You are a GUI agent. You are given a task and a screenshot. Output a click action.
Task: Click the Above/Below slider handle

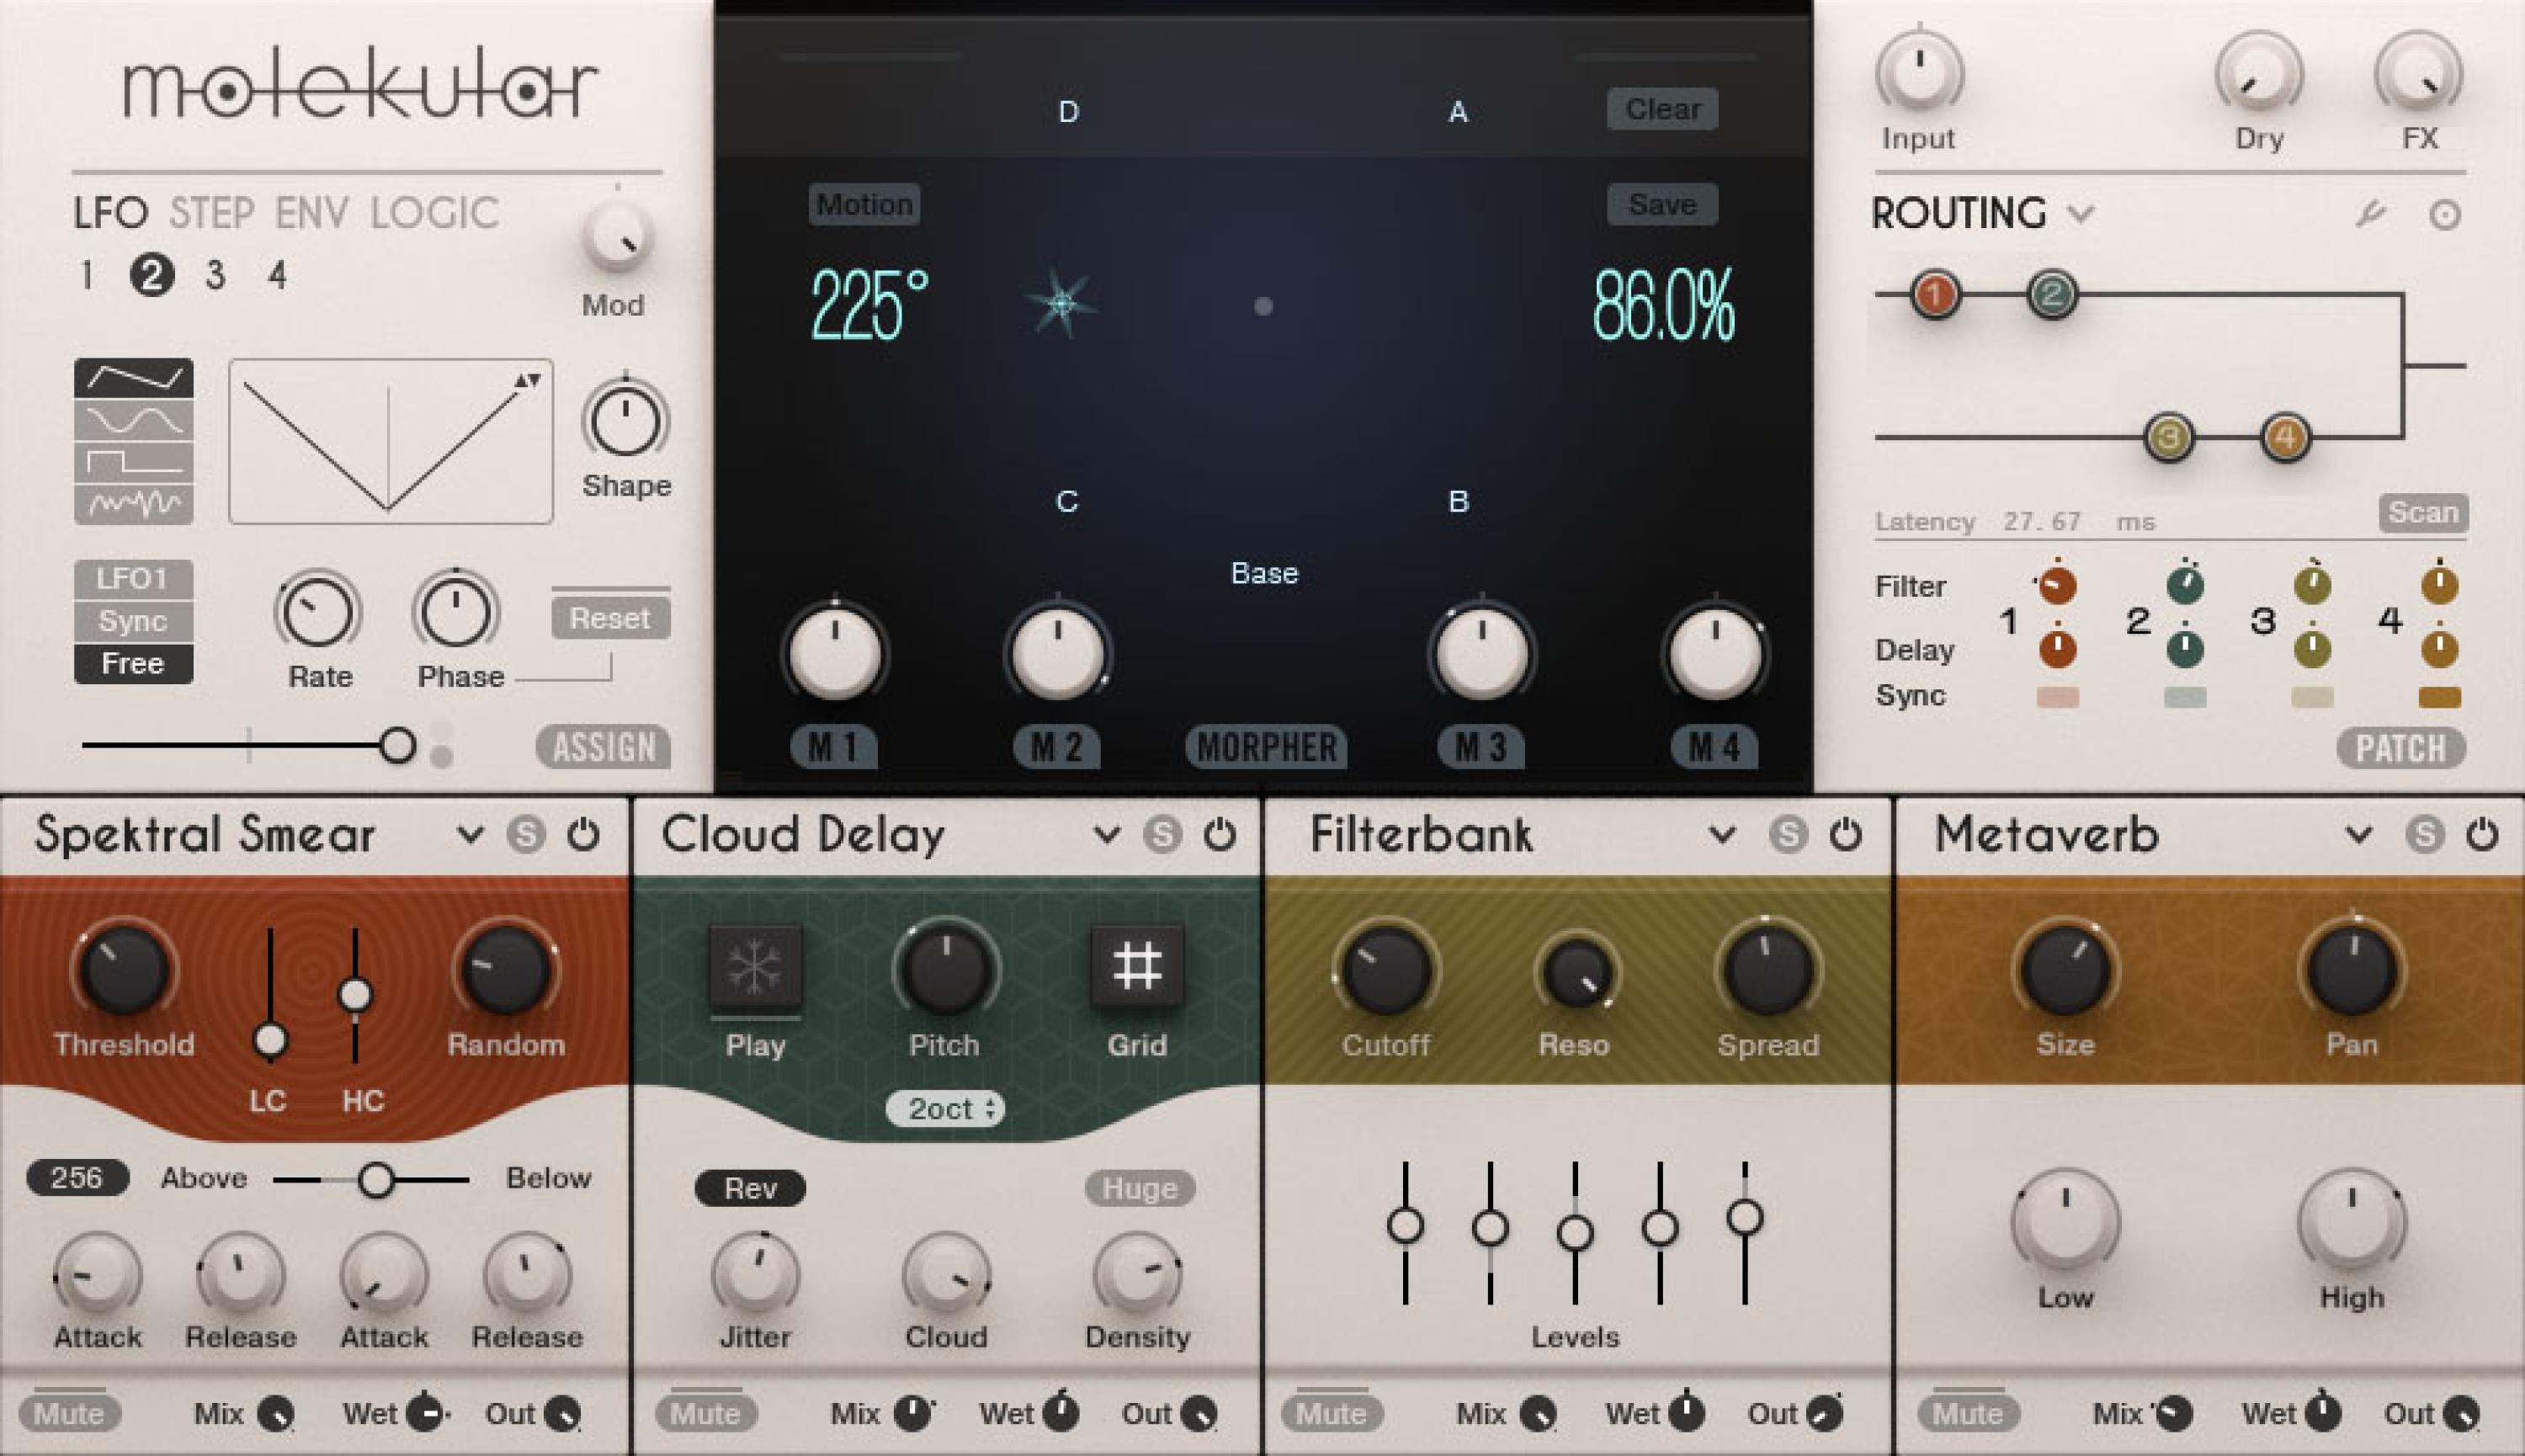click(x=376, y=1180)
